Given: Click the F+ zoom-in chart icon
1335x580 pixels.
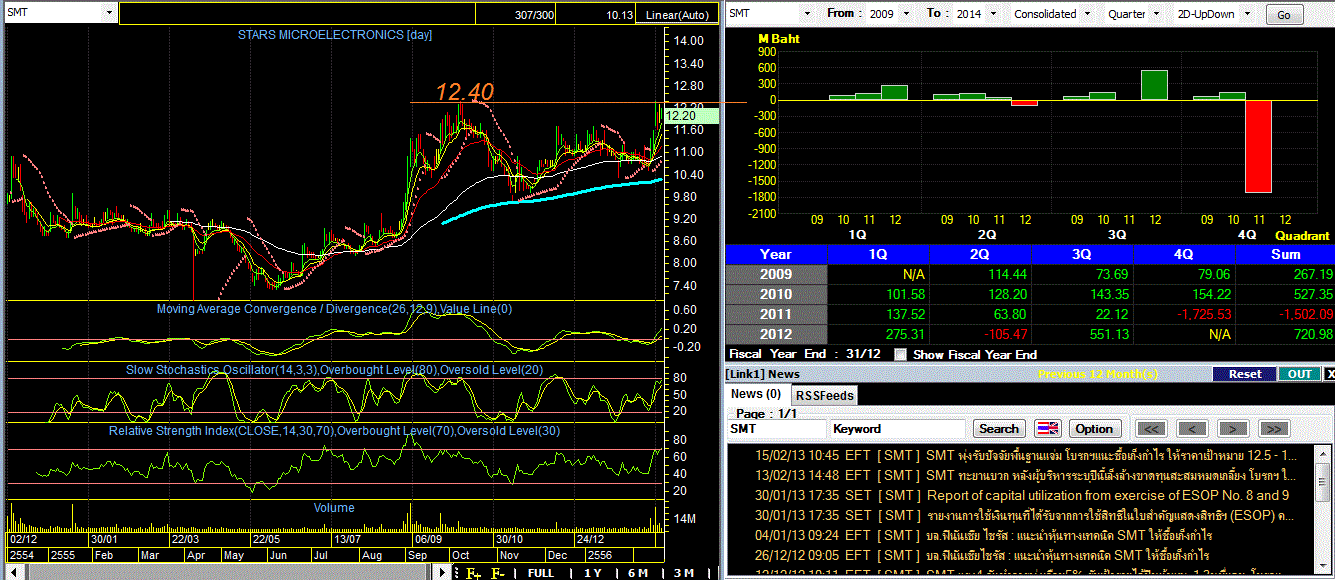Looking at the screenshot, I should (473, 573).
